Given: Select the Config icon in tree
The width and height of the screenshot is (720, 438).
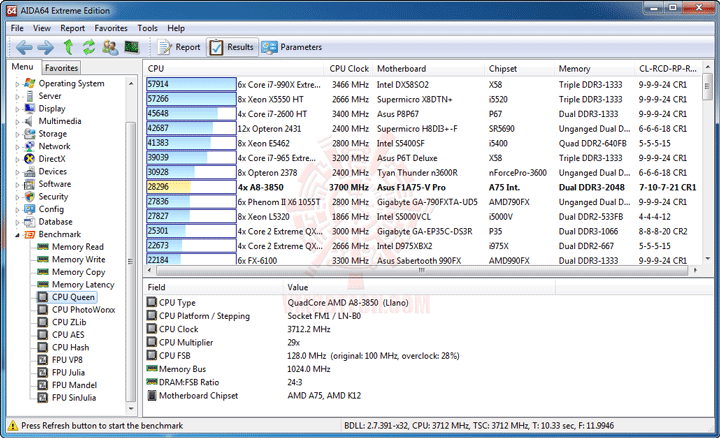Looking at the screenshot, I should click(29, 209).
